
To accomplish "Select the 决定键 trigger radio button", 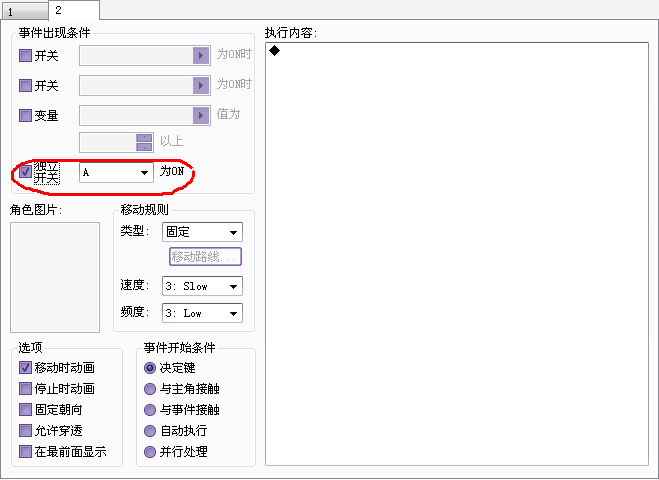I will click(x=150, y=368).
